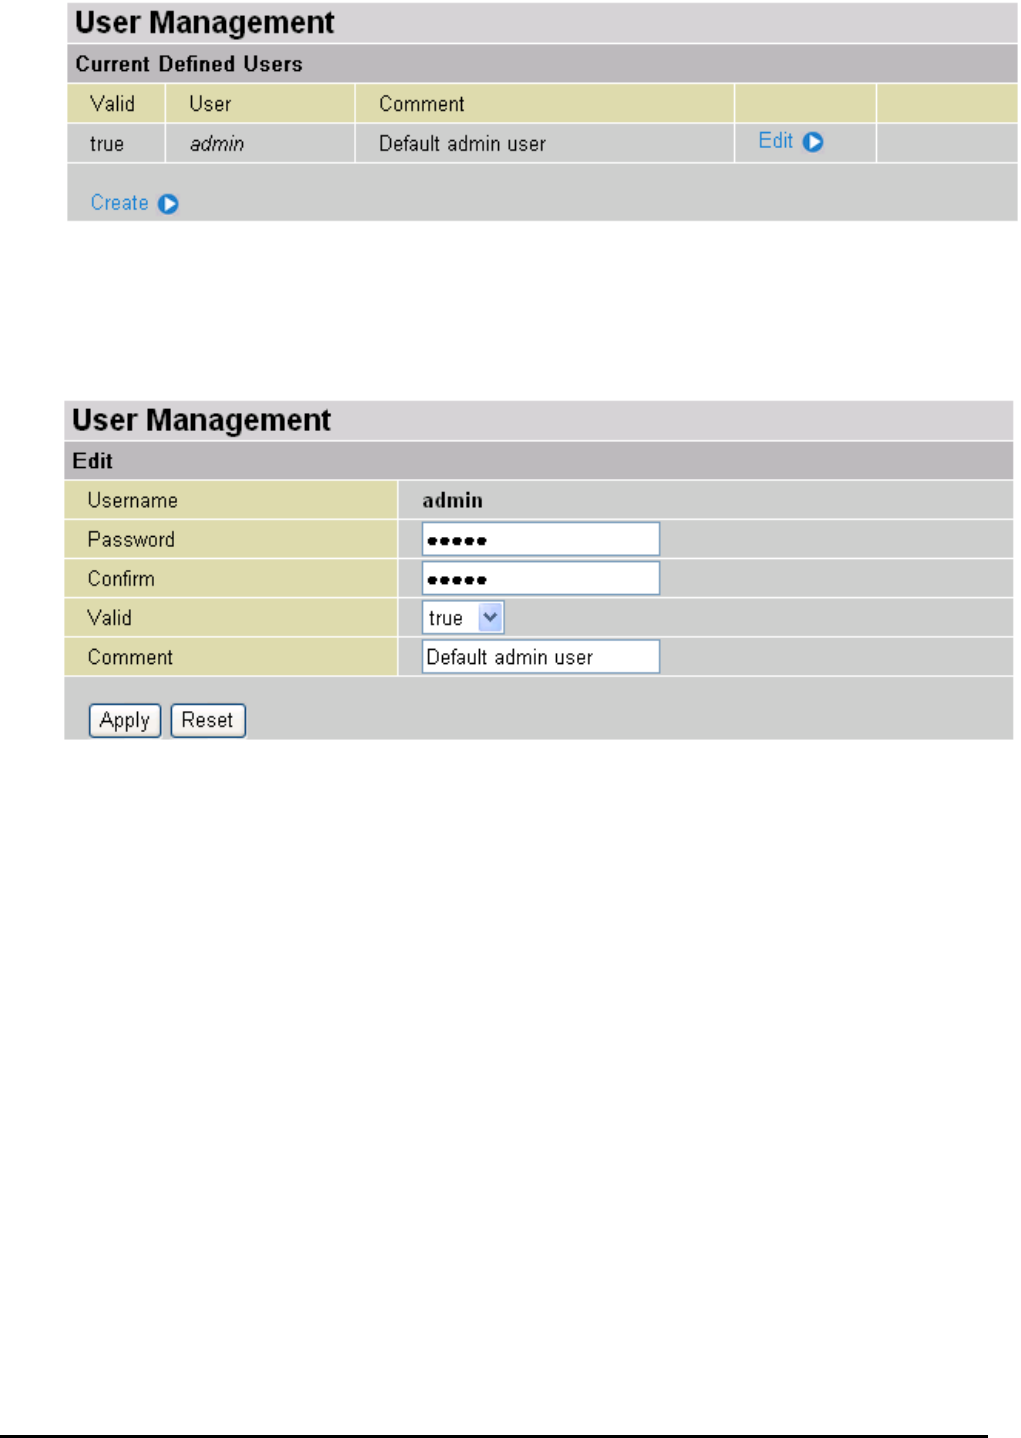This screenshot has height=1438, width=1021.
Task: Click the Create link to add user
Action: [x=119, y=203]
